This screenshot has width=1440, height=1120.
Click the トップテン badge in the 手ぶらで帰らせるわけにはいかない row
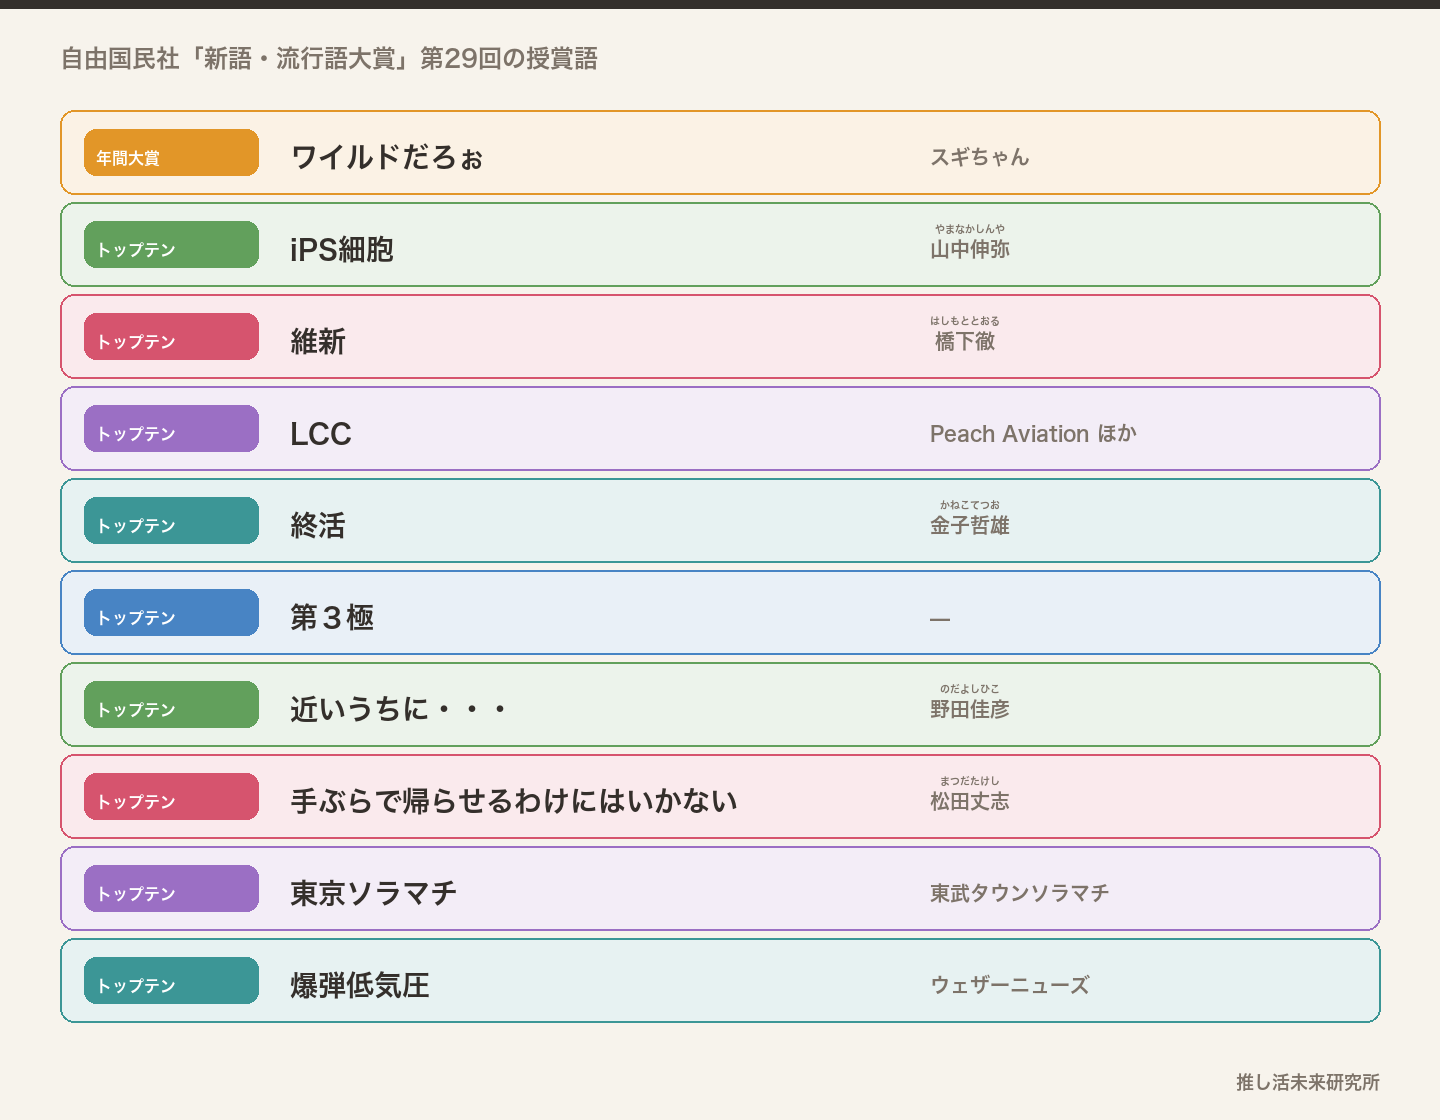coord(171,797)
